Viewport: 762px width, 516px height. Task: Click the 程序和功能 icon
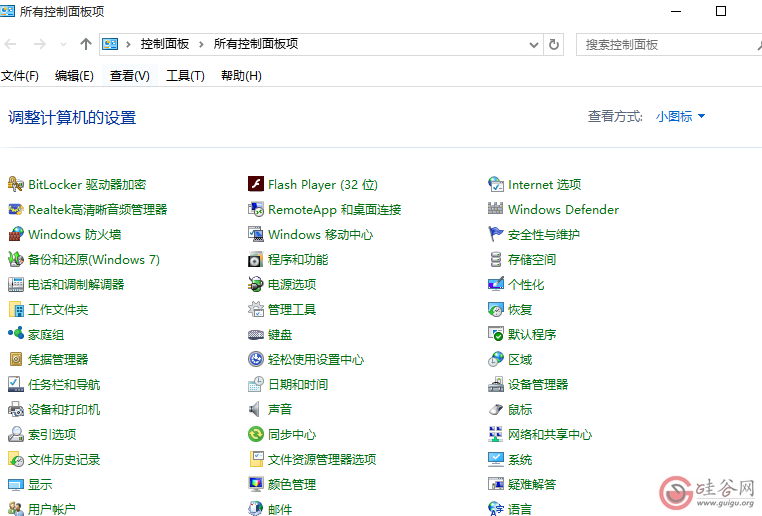[256, 259]
